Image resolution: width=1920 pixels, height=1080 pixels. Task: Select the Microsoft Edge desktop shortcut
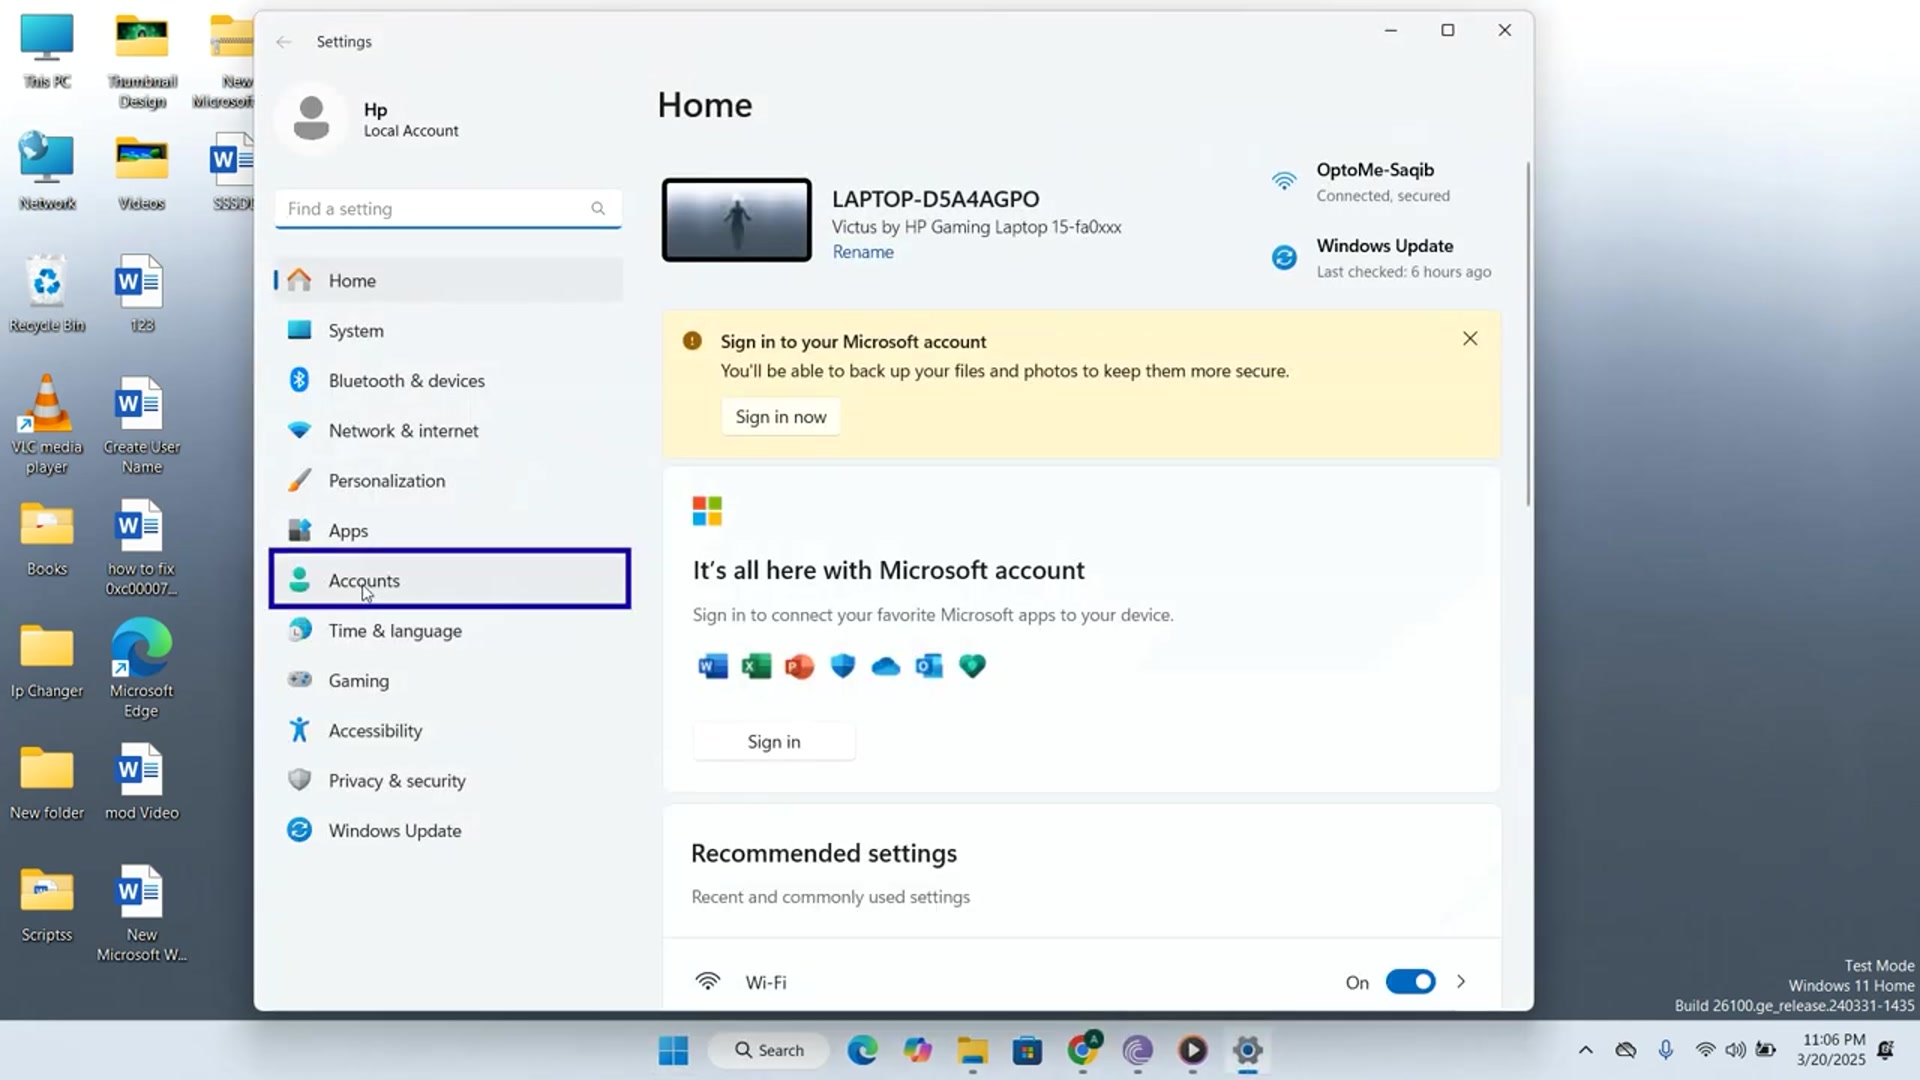point(141,668)
